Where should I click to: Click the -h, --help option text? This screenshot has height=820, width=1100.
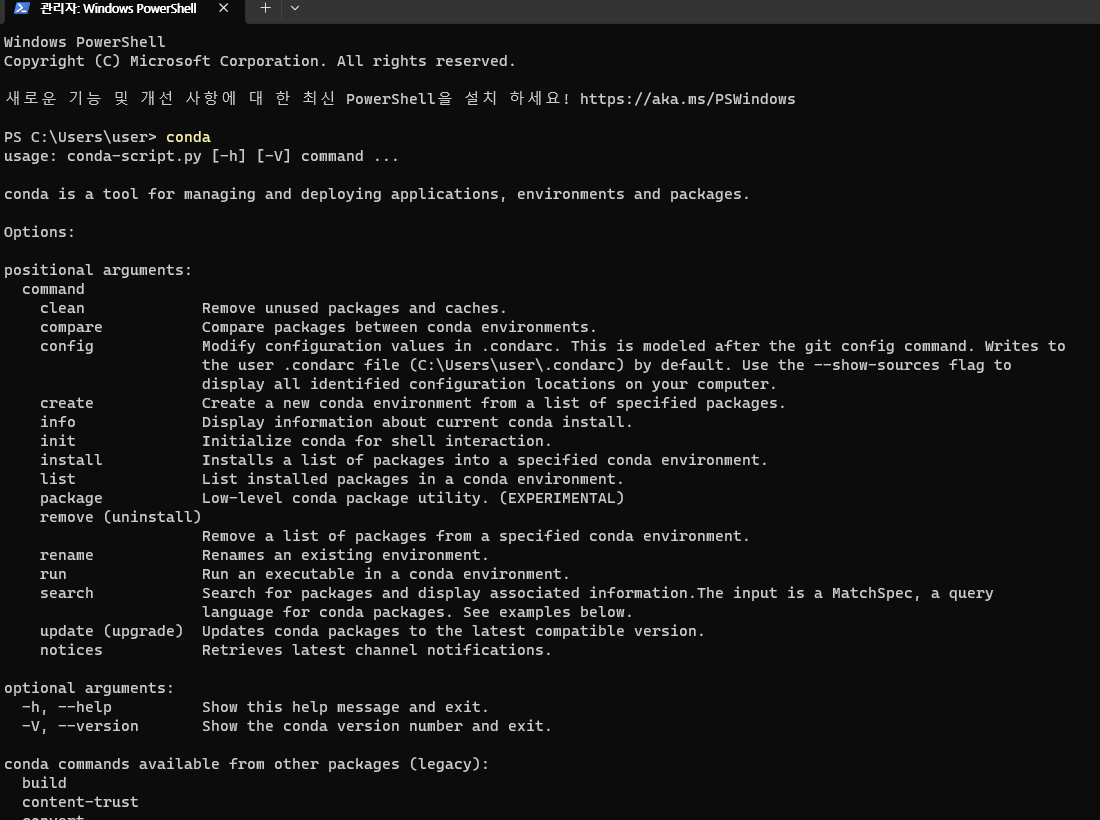(x=67, y=707)
